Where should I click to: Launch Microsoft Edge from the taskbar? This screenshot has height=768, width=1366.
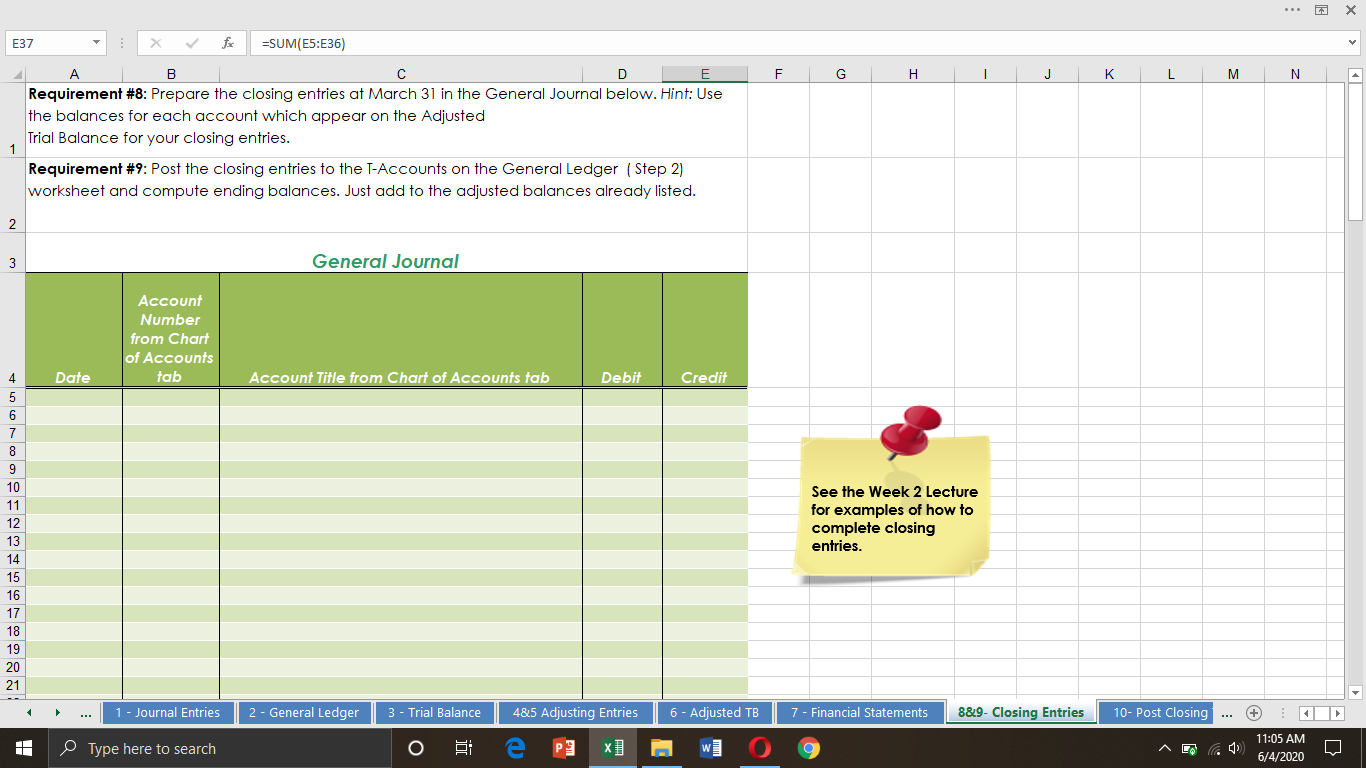point(515,748)
